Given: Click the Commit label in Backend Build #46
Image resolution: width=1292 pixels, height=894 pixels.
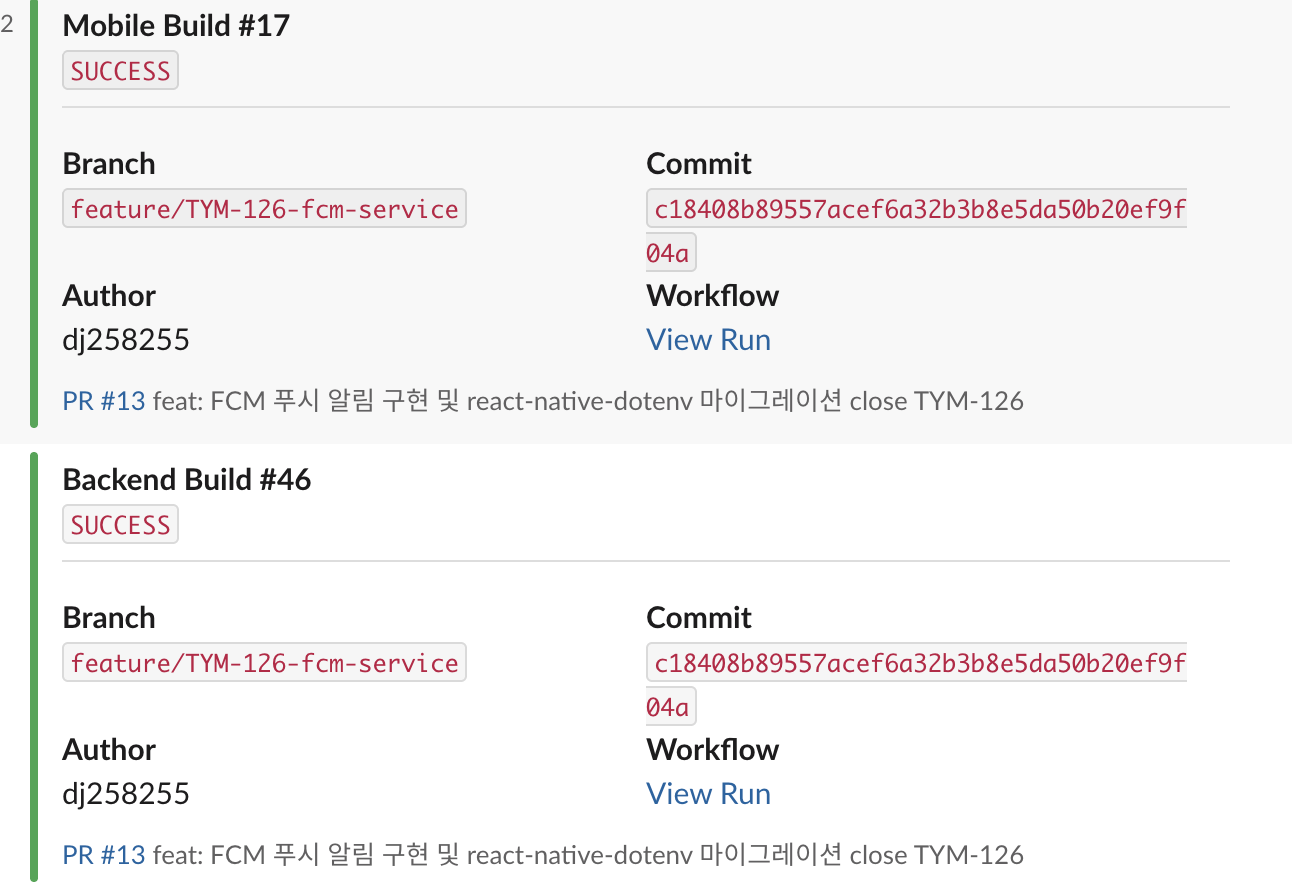Looking at the screenshot, I should point(699,618).
